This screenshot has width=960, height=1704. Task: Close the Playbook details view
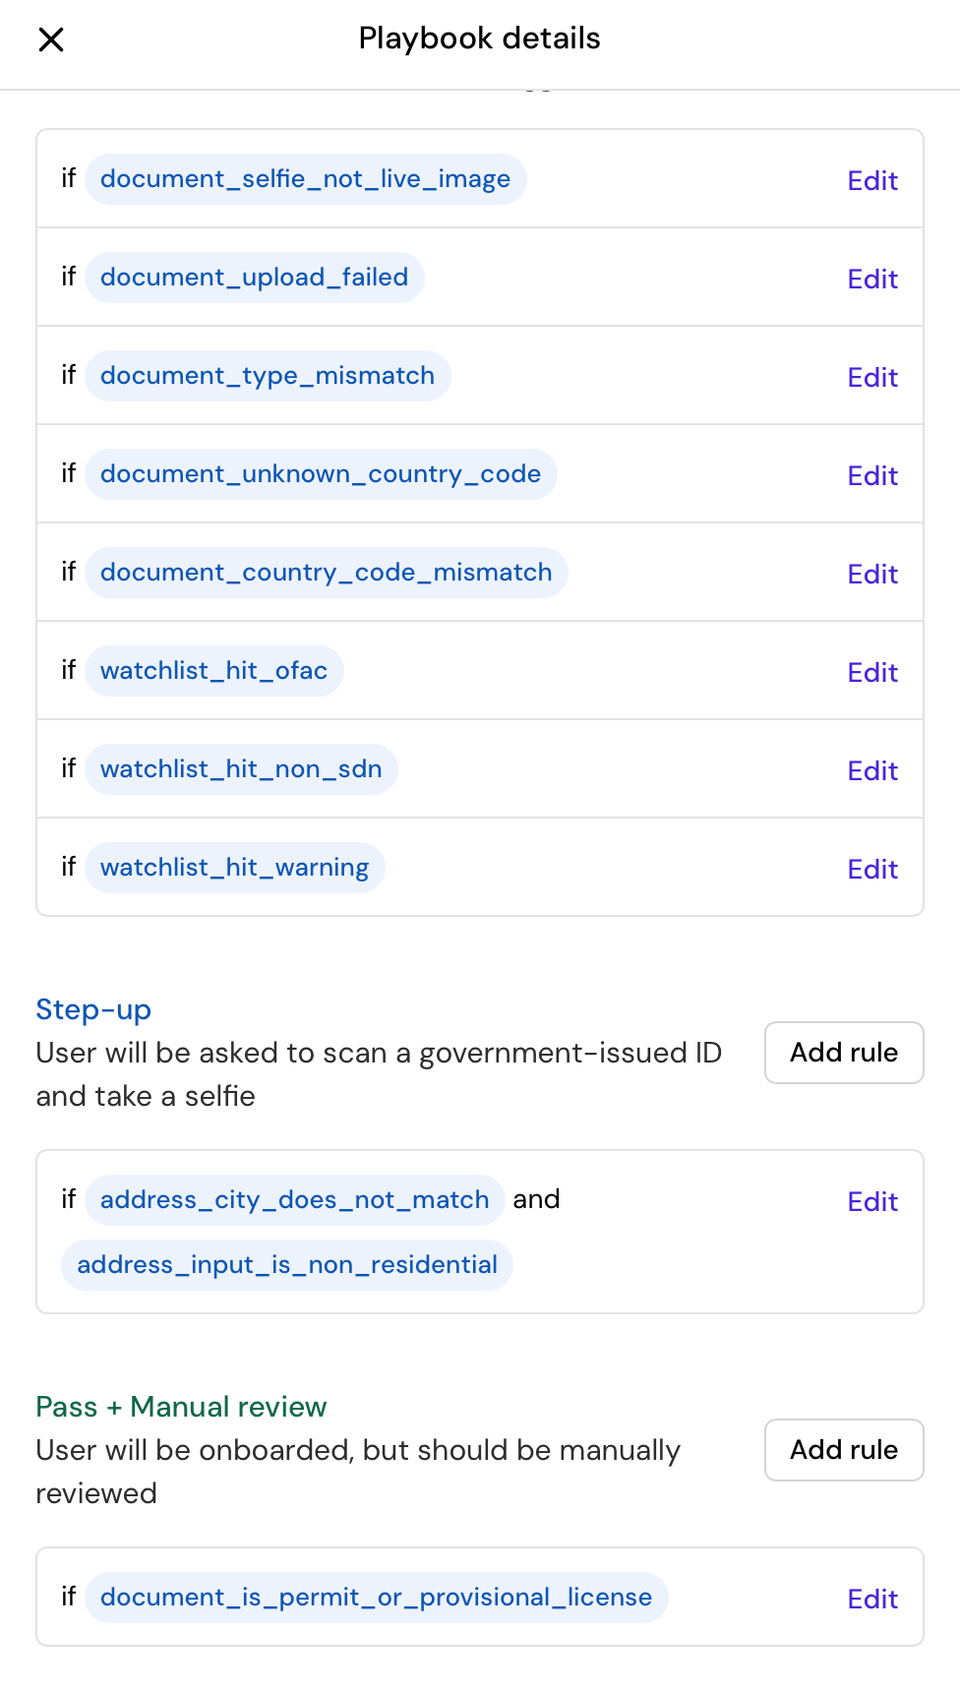pyautogui.click(x=51, y=39)
